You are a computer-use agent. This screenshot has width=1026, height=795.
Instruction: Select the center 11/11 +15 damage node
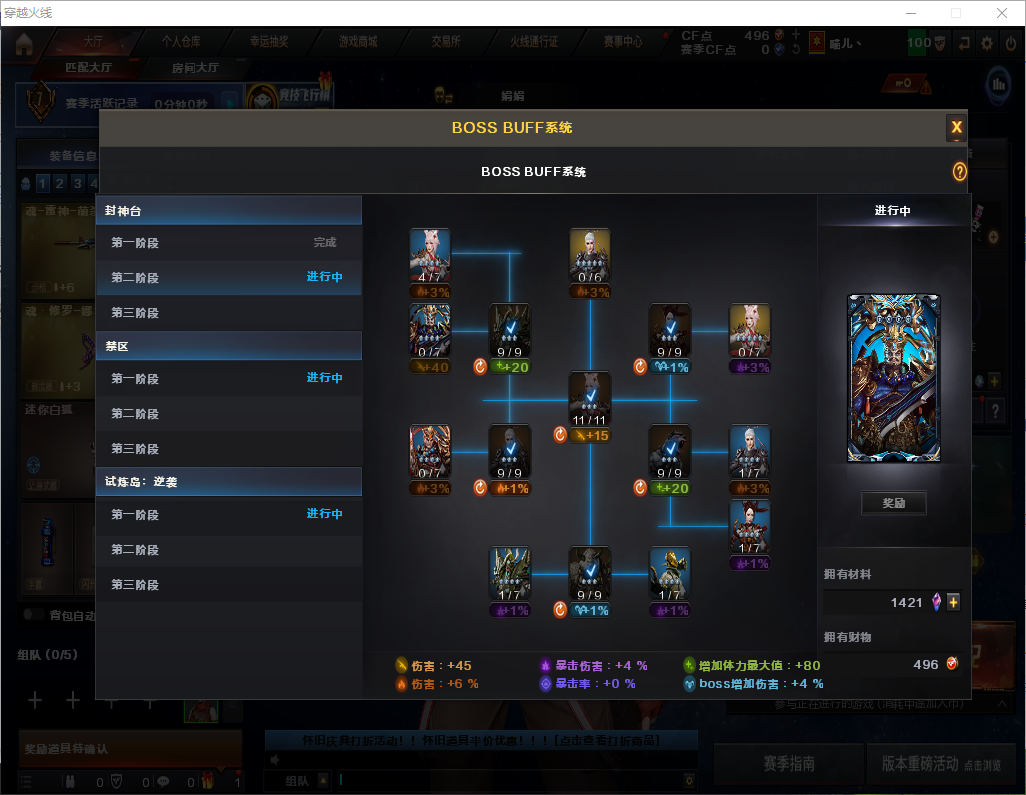(590, 407)
